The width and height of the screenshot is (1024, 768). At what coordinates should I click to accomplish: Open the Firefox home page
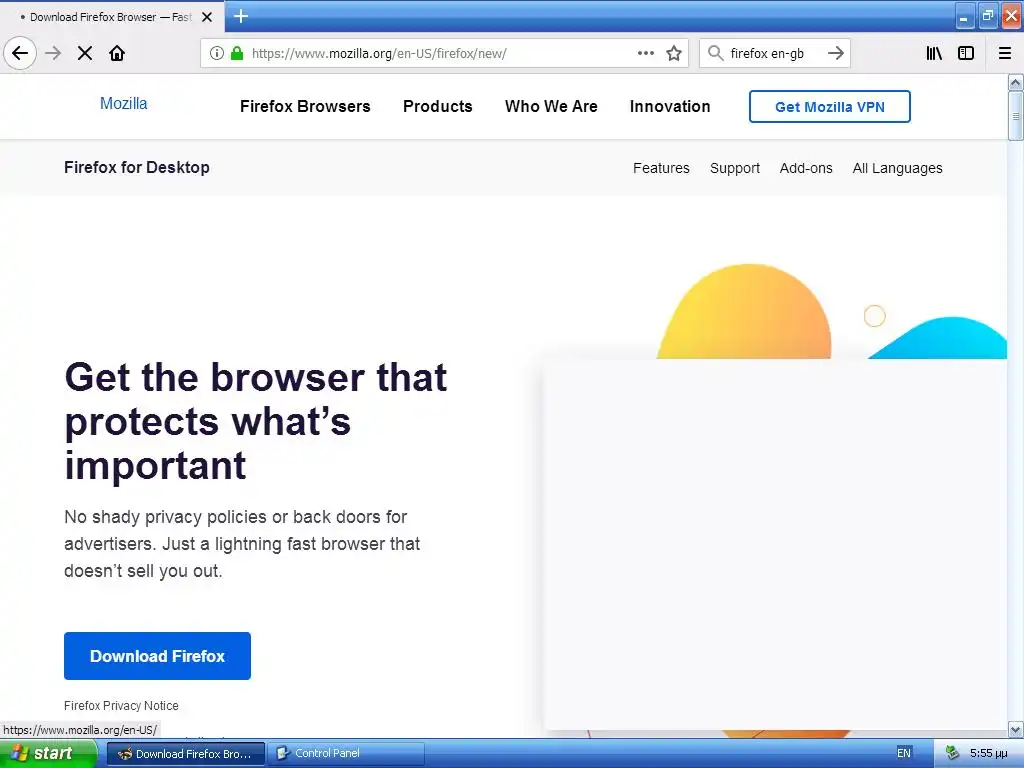pos(117,53)
